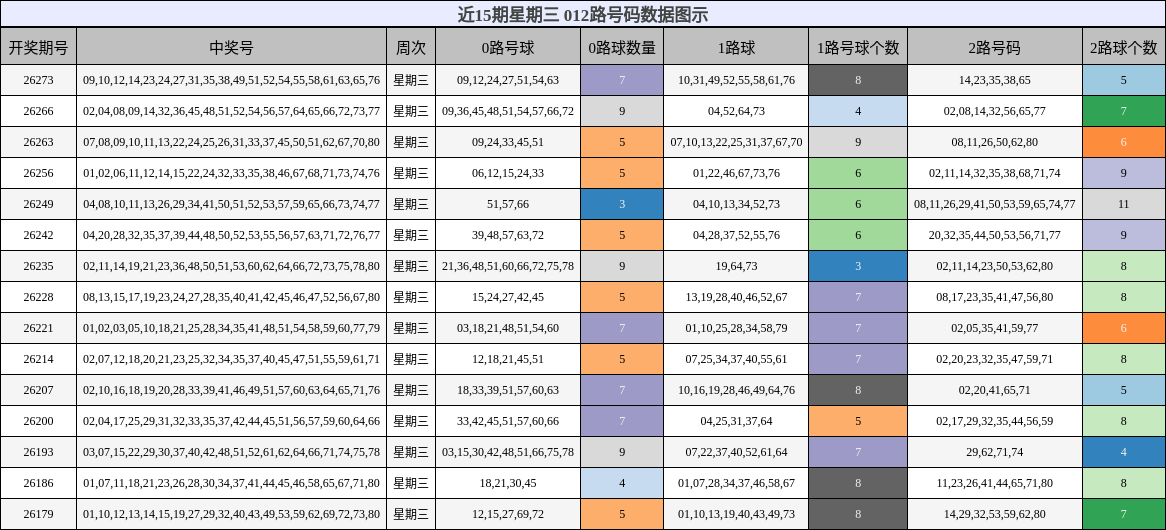Select the 0路号球 cell 51,57,66
The height and width of the screenshot is (530, 1166).
pos(508,204)
